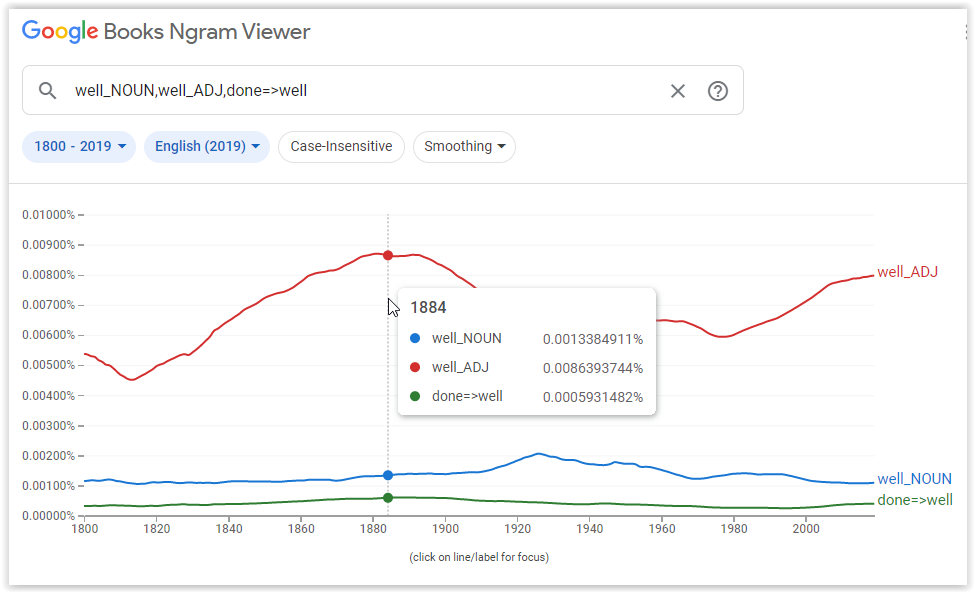The height and width of the screenshot is (593, 975).
Task: Click the search magnifier icon
Action: [x=47, y=91]
